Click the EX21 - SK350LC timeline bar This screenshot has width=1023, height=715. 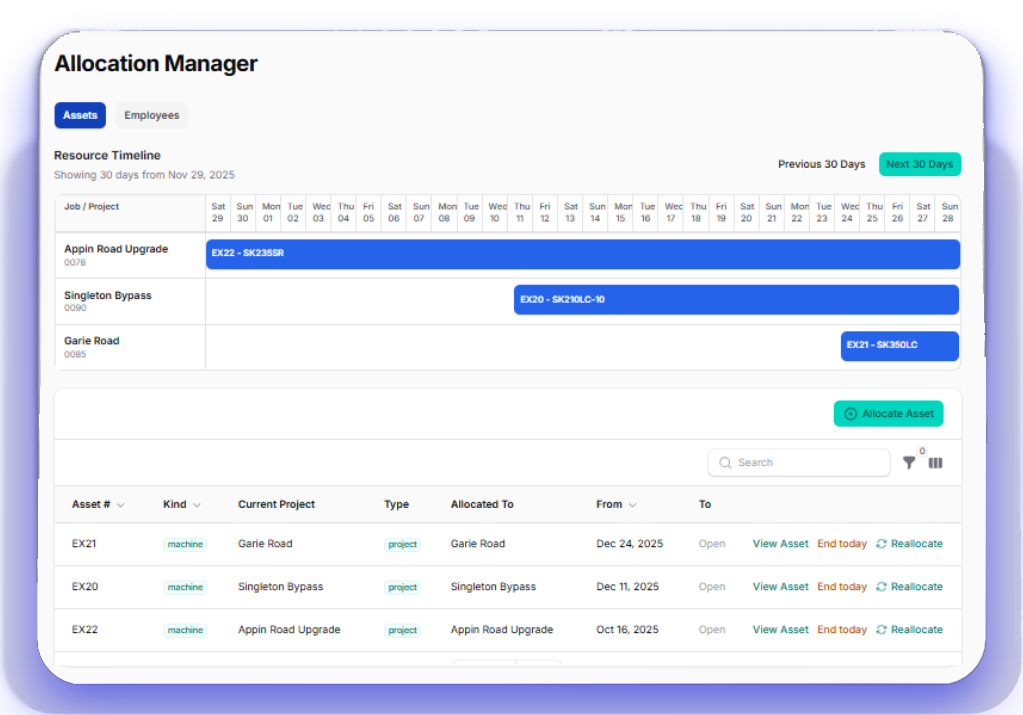pos(899,346)
